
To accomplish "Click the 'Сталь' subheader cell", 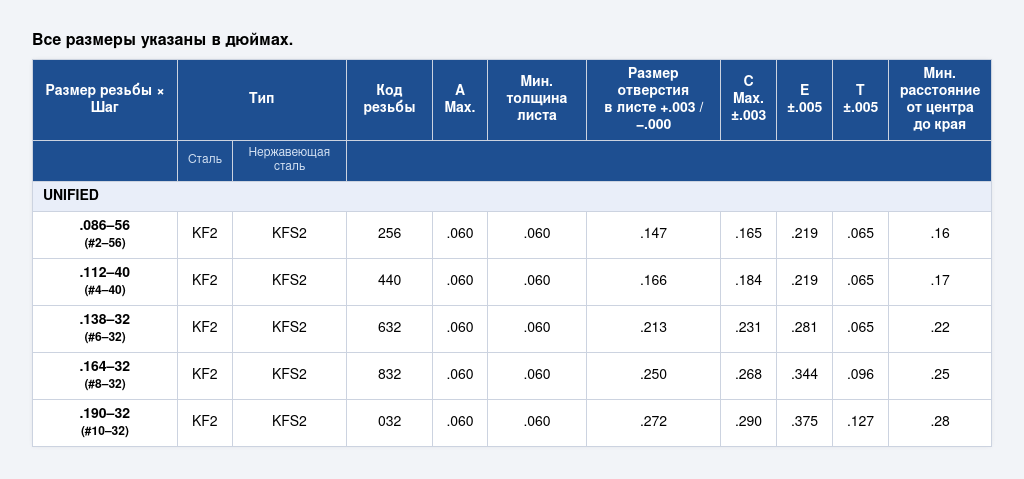I will 205,159.
